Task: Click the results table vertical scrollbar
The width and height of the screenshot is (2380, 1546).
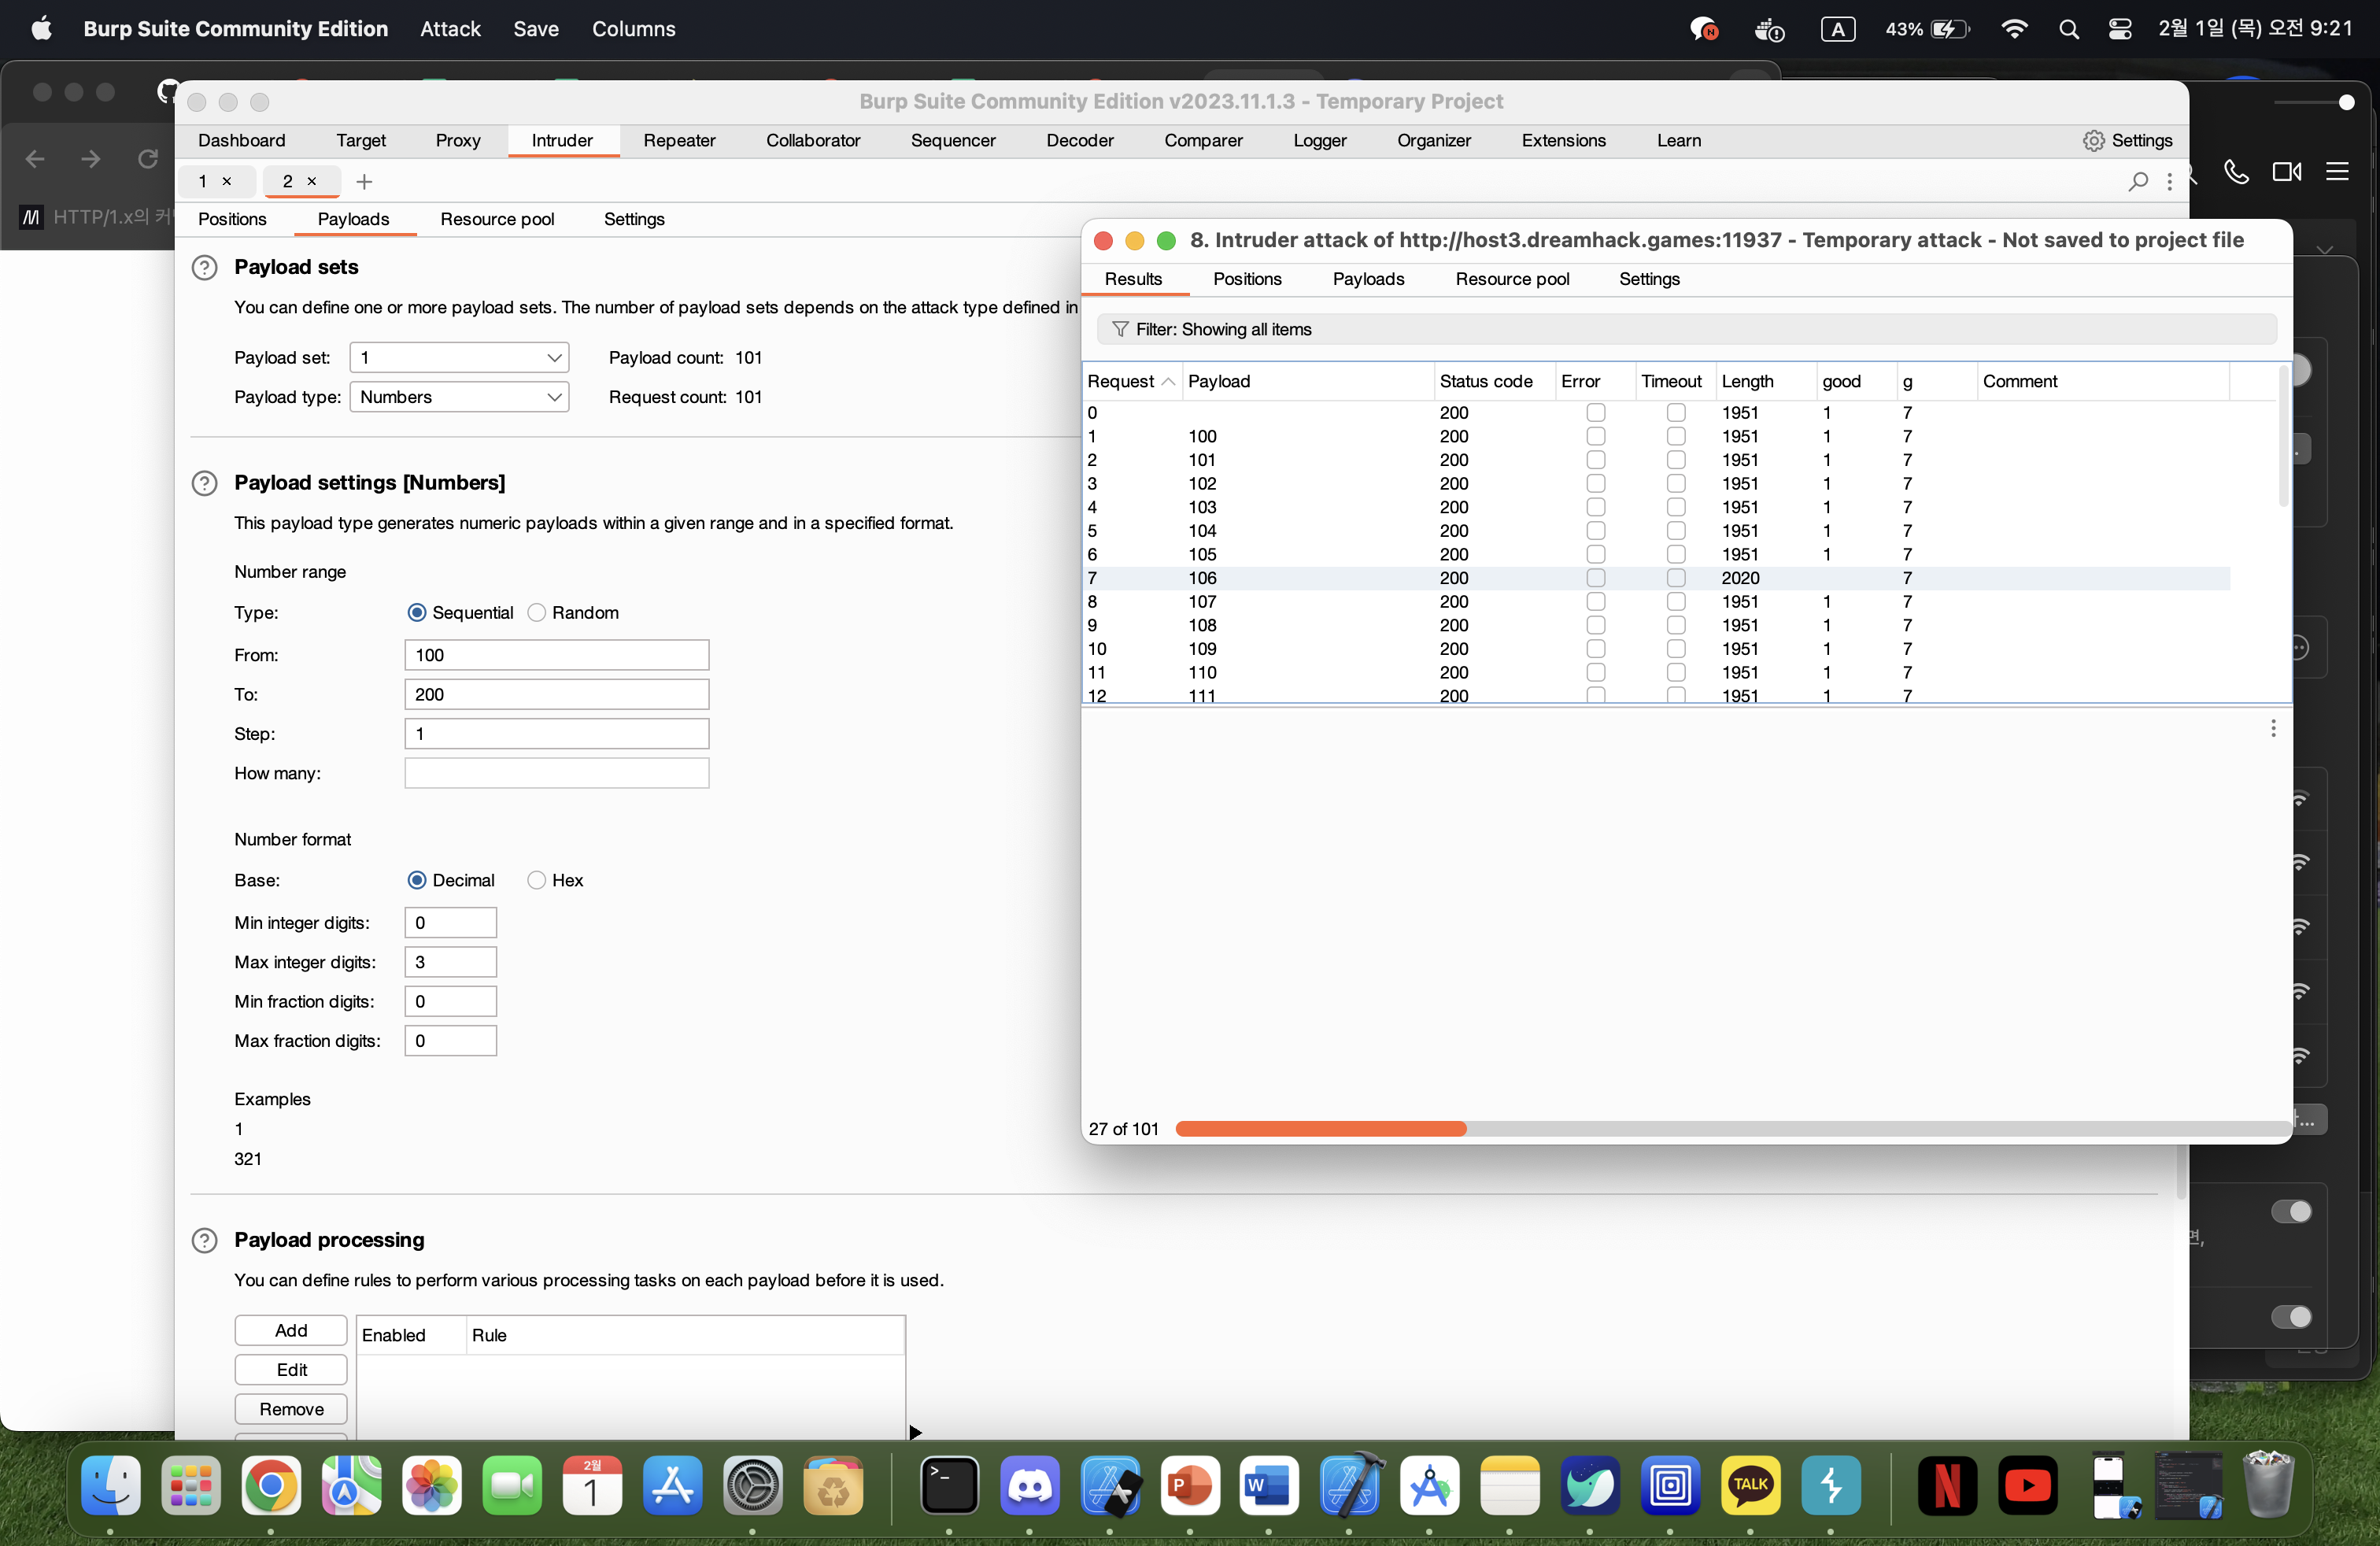Action: point(2283,436)
